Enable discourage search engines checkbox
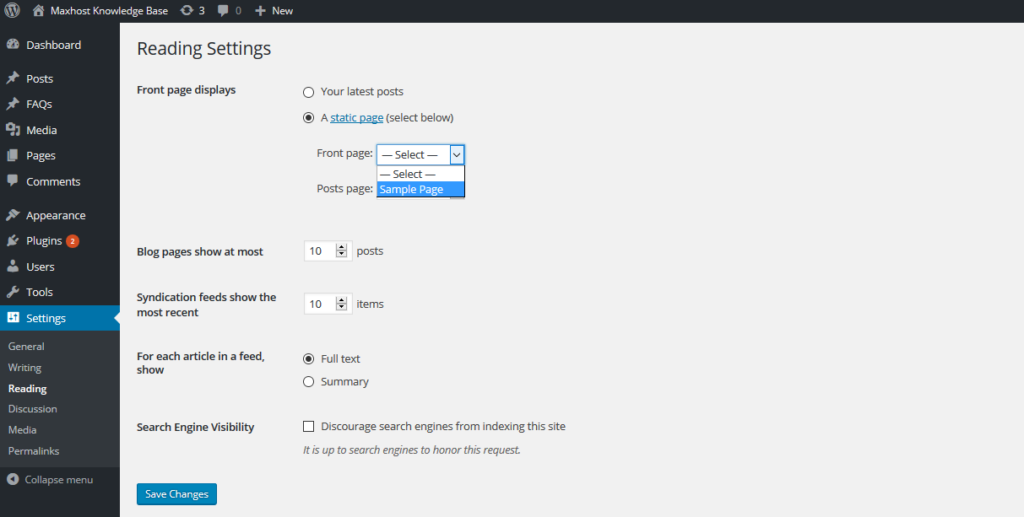 click(x=309, y=426)
